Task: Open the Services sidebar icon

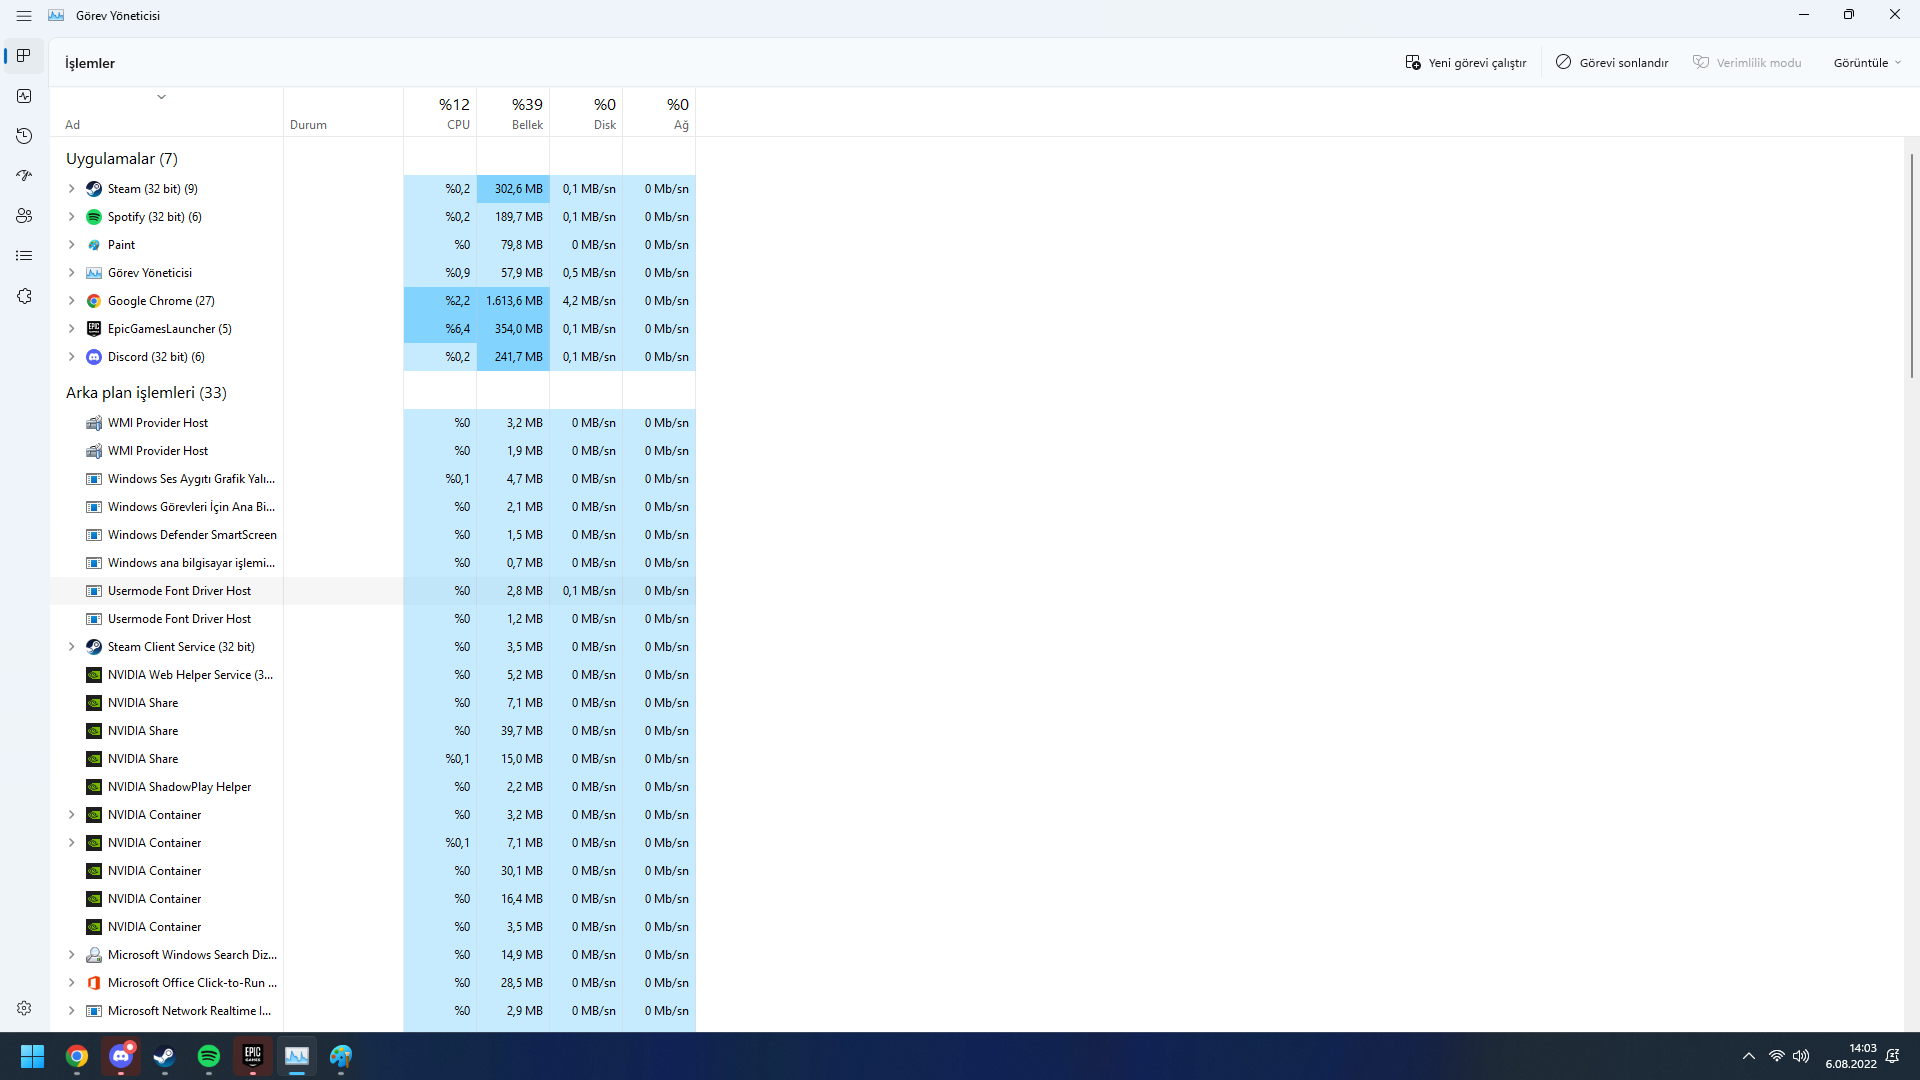Action: (x=24, y=296)
